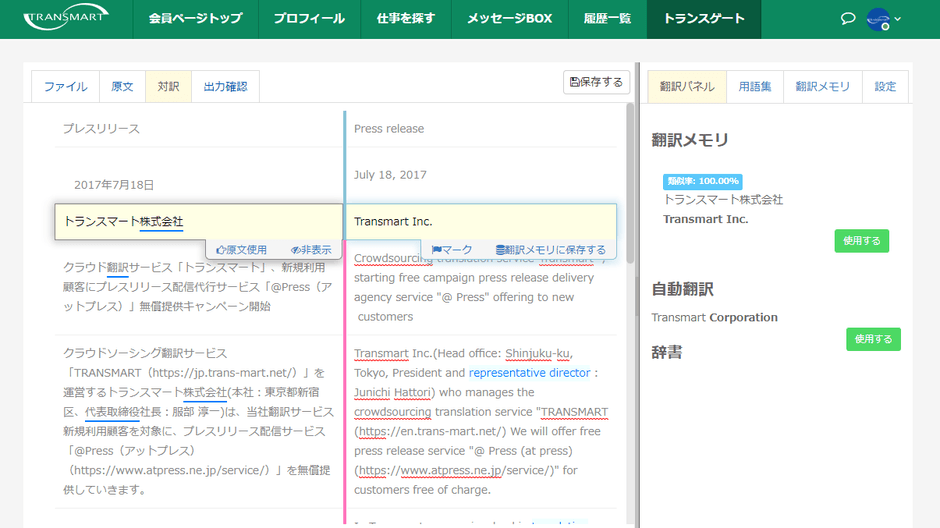Mark the segment with the flag マーク
Image resolution: width=940 pixels, height=528 pixels.
pos(452,250)
